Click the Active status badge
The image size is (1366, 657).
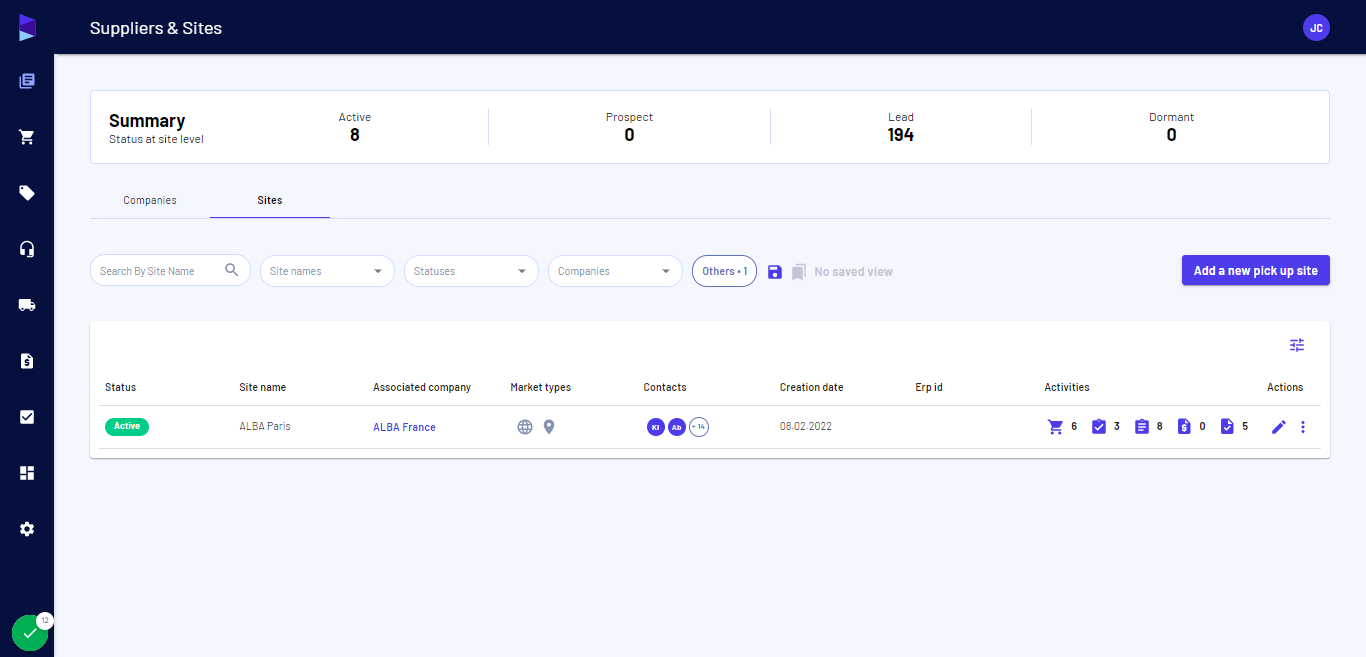coord(127,426)
